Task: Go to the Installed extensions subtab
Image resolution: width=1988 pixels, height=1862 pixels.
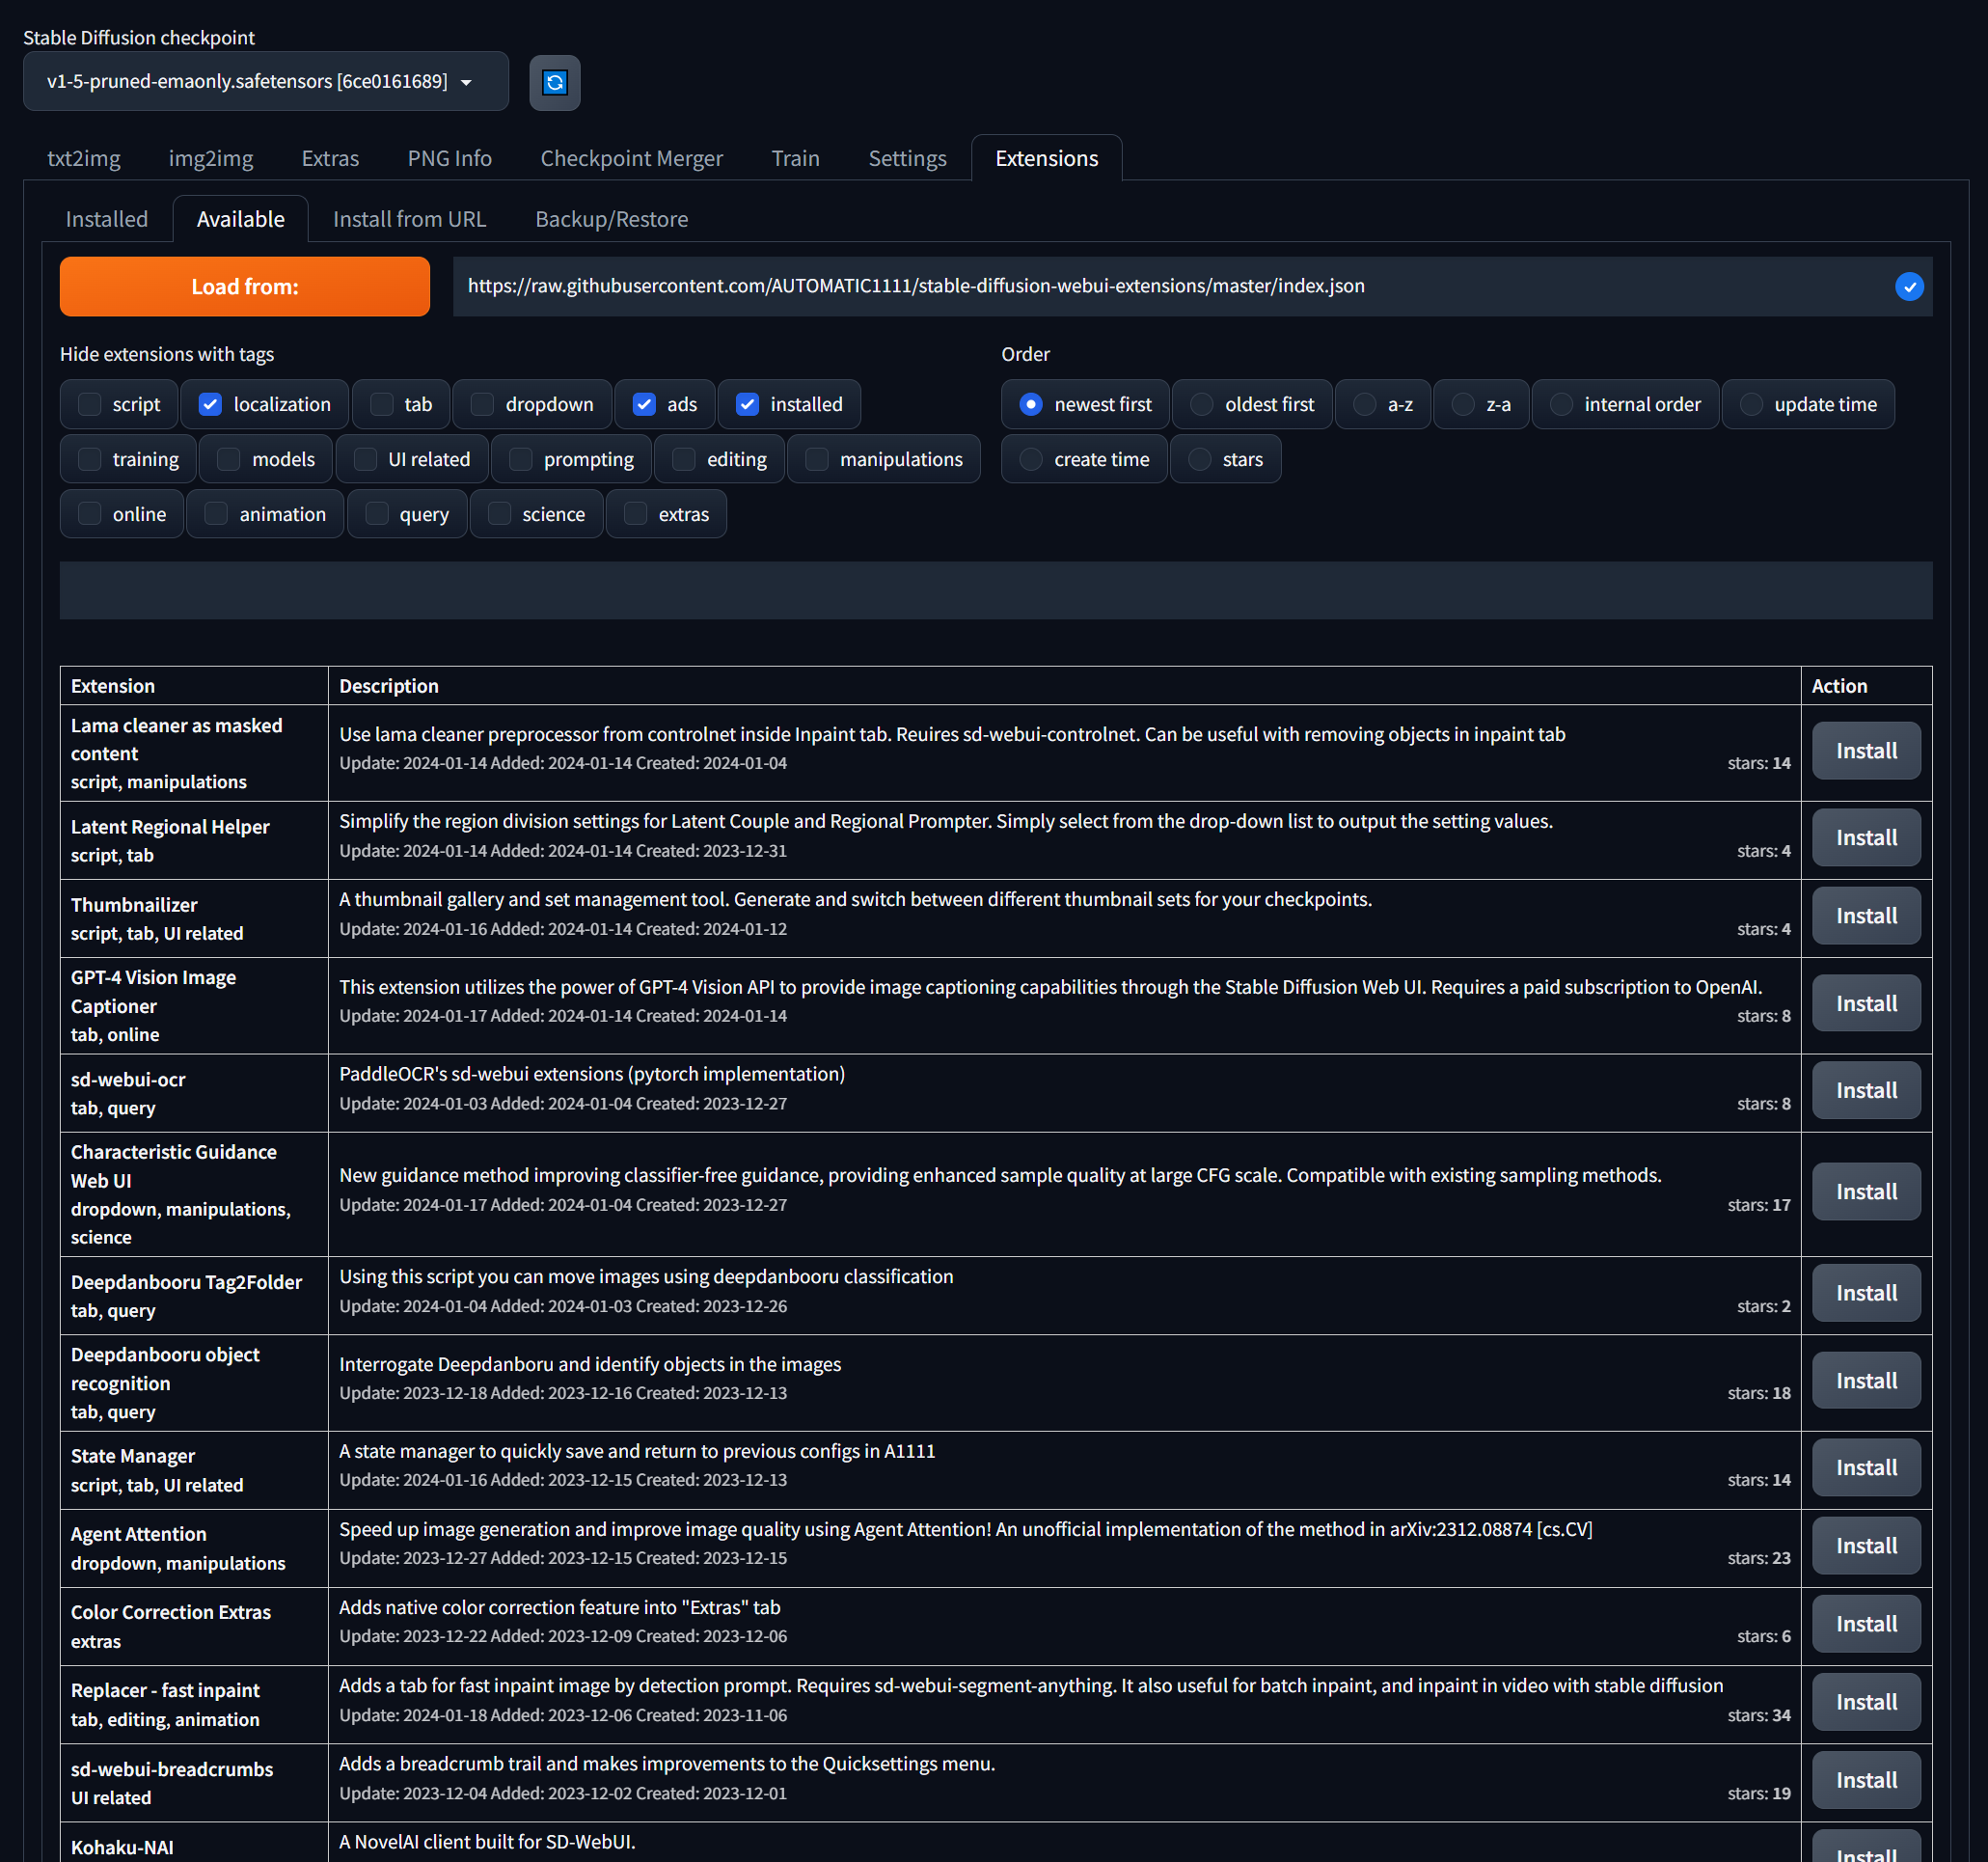Action: pos(106,219)
